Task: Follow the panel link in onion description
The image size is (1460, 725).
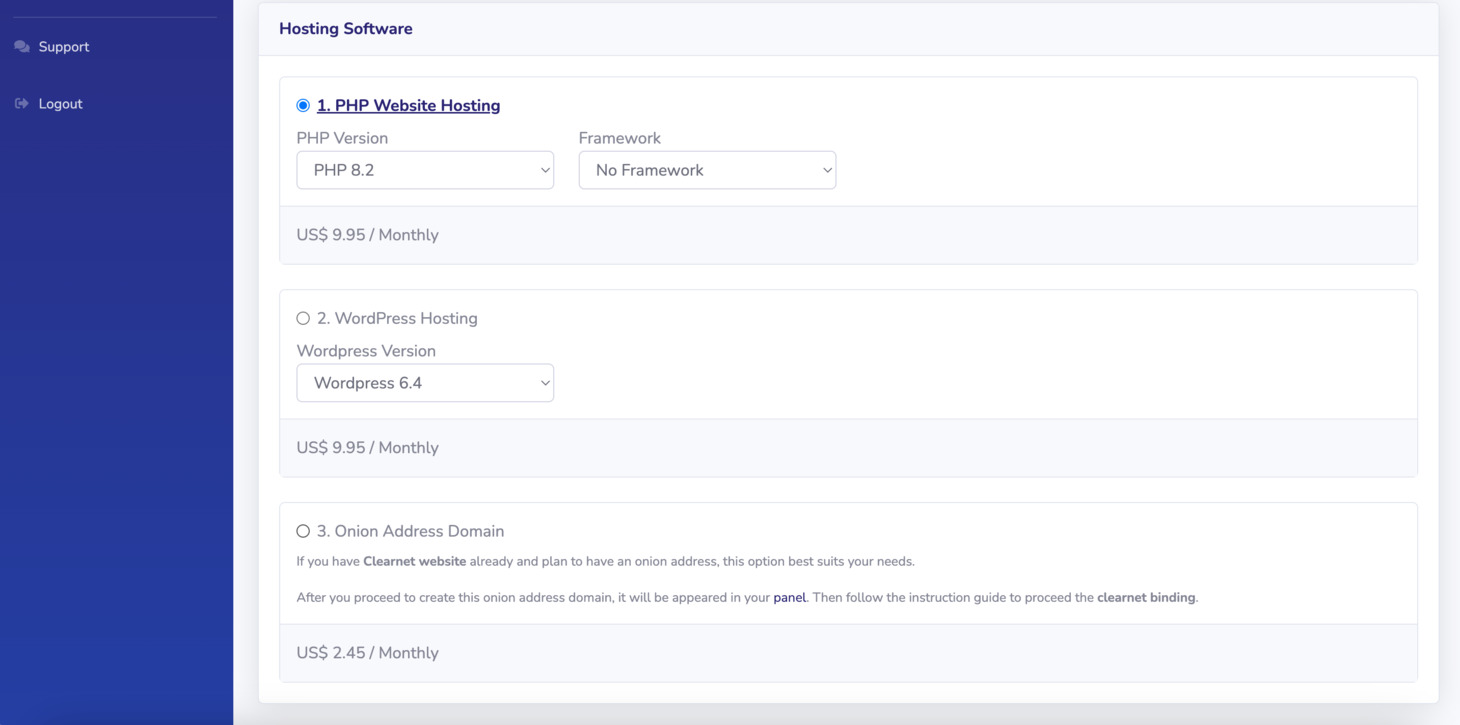Action: 790,597
